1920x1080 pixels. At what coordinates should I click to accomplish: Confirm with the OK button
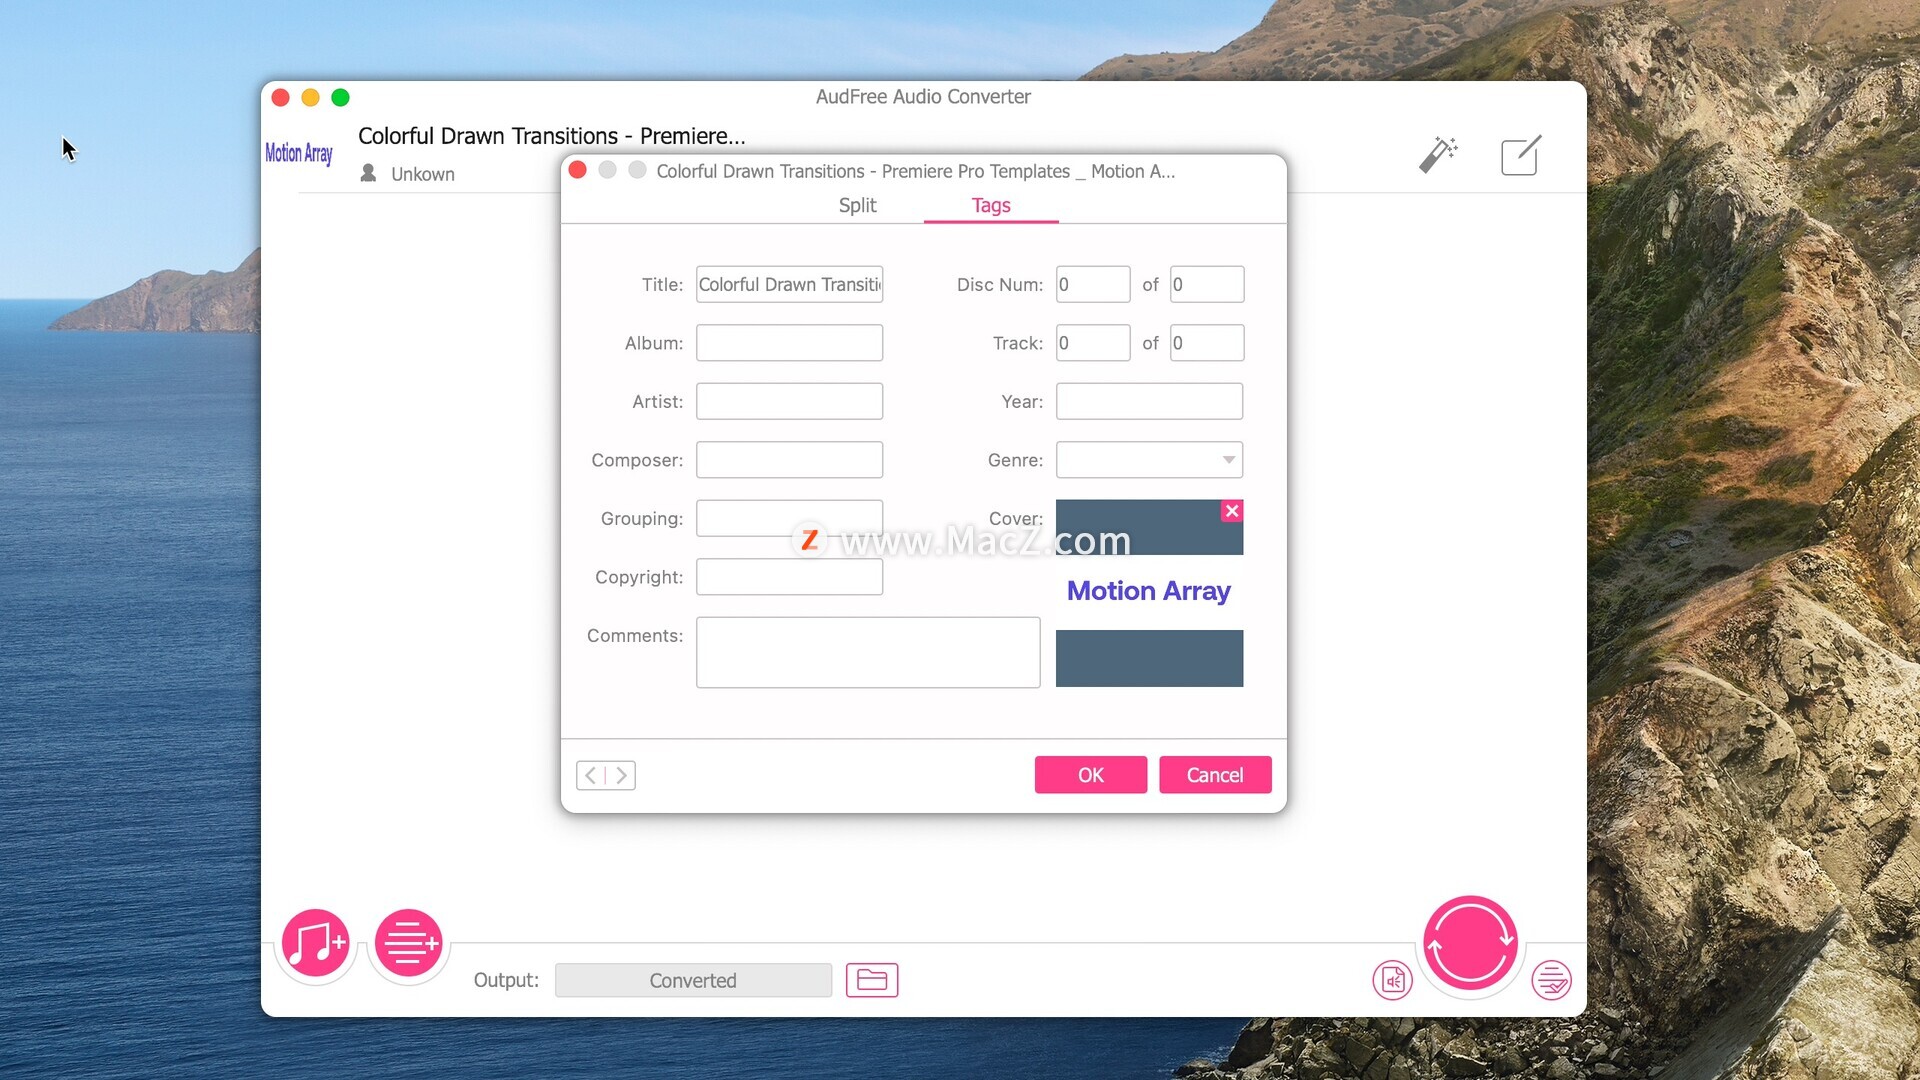[x=1091, y=775]
